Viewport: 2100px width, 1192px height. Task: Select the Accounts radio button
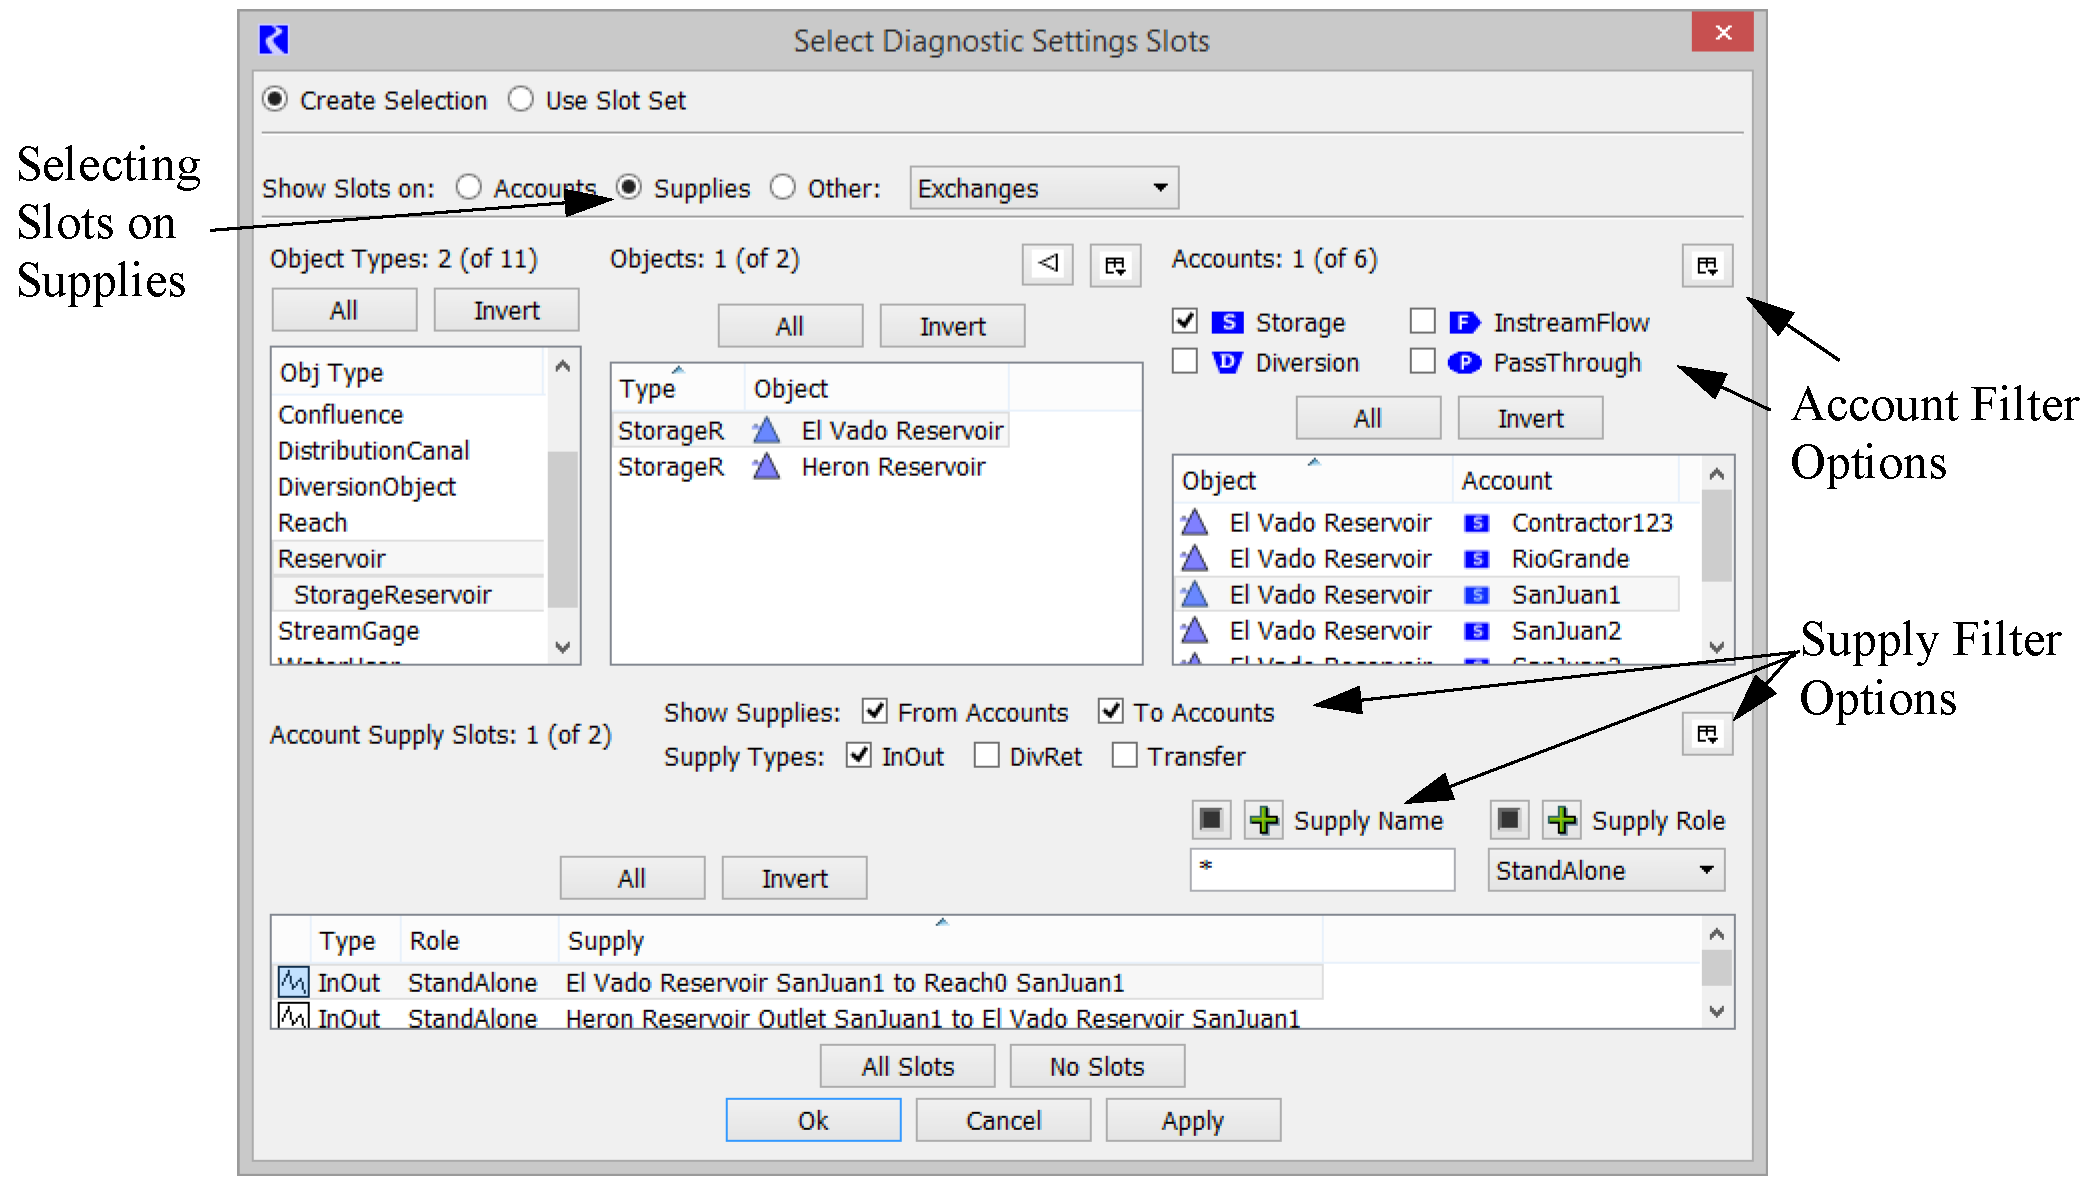tap(468, 187)
